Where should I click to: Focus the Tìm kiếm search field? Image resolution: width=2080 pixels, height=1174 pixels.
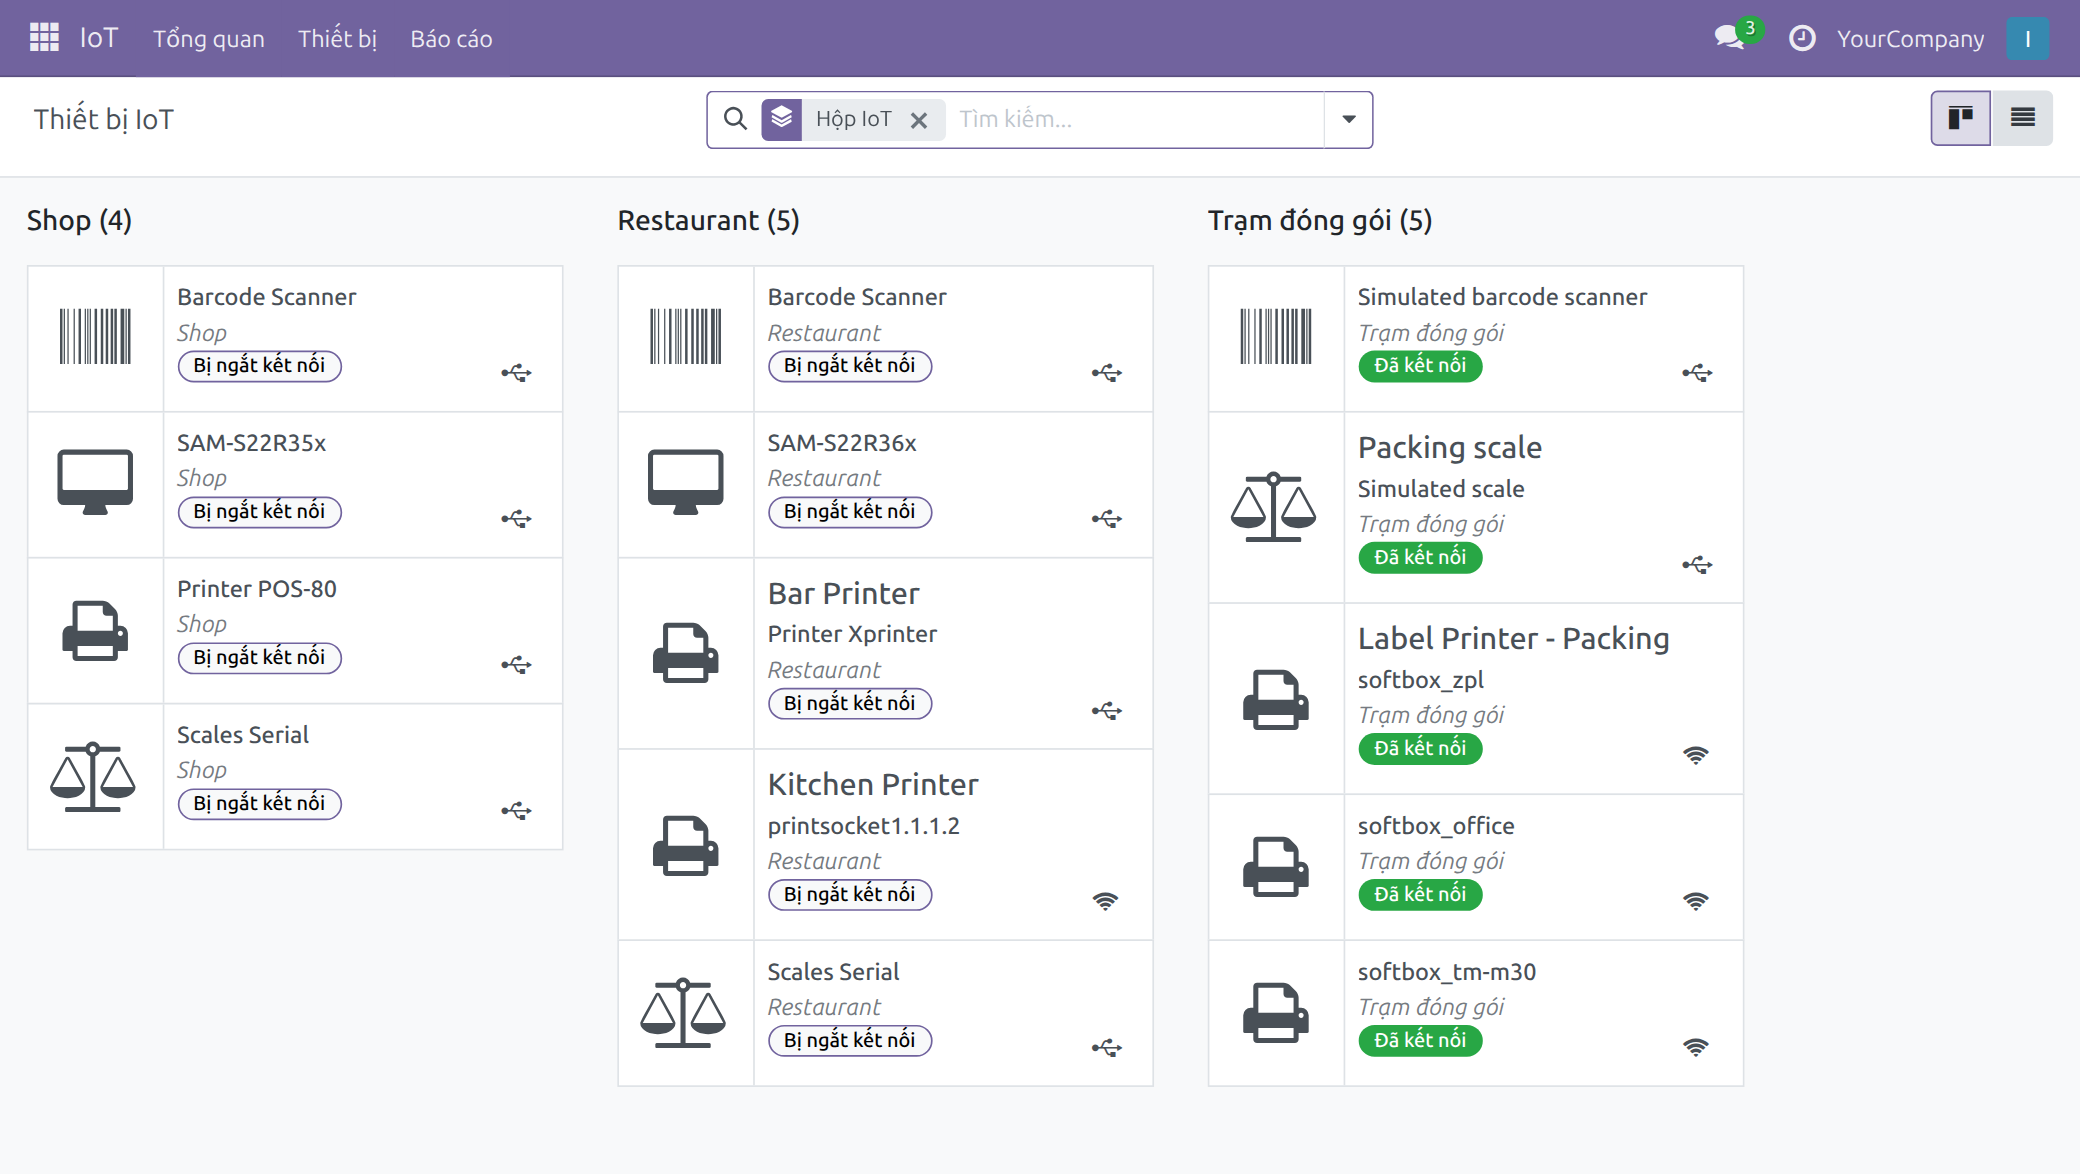coord(1136,119)
